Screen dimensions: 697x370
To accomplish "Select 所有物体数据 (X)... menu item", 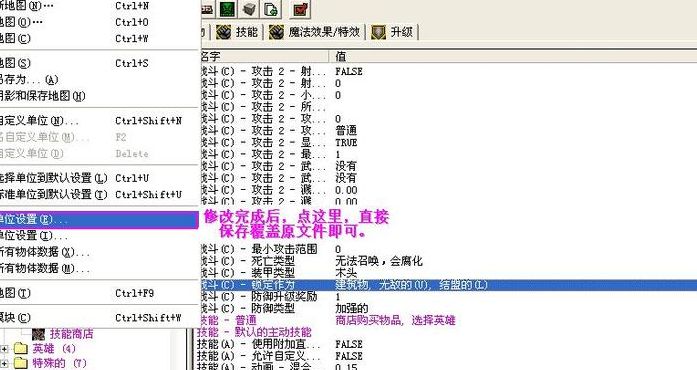I will tap(99, 252).
